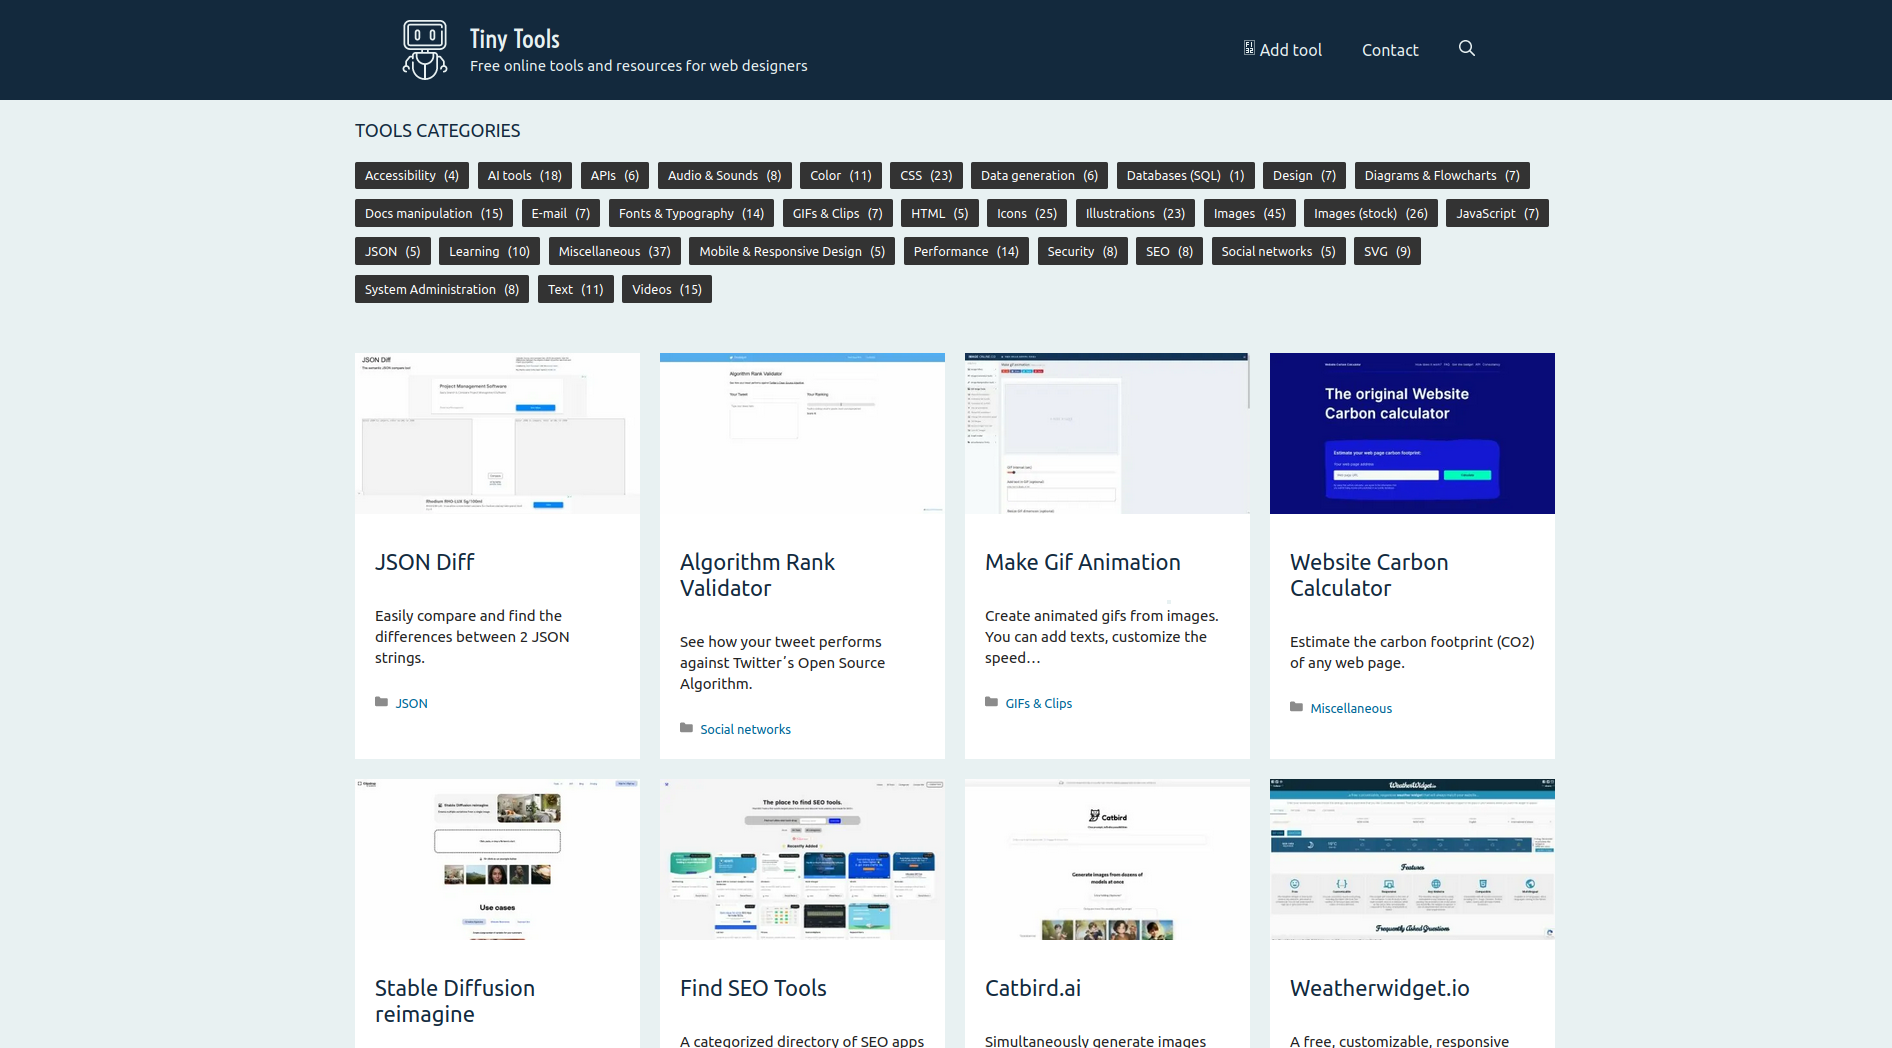Click the Social networks category link under Algorithm Rank Validator
This screenshot has height=1048, width=1892.
click(745, 729)
